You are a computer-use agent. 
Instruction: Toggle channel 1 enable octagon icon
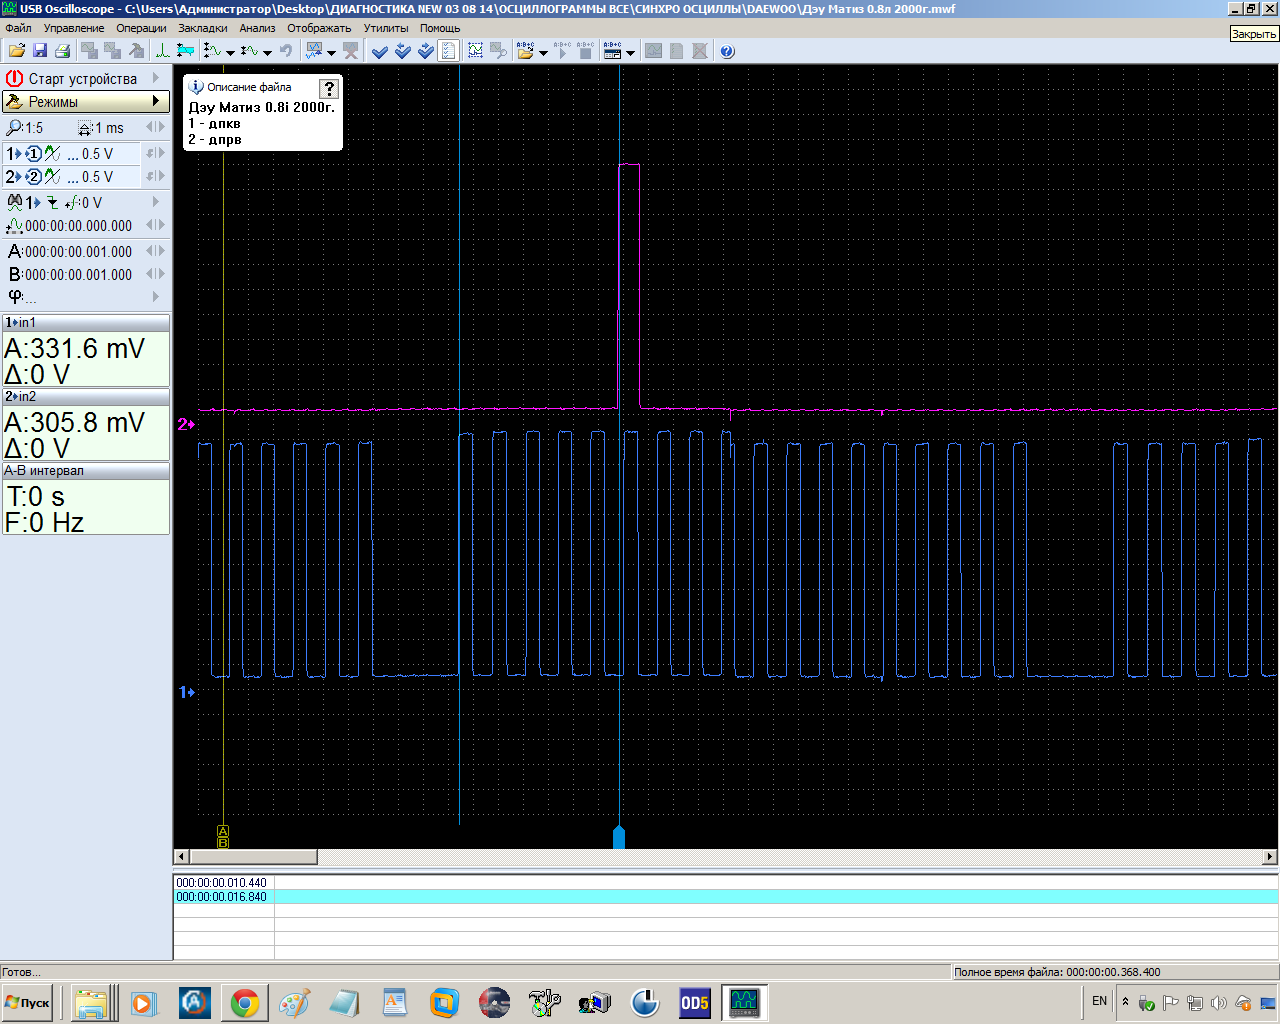coord(33,154)
